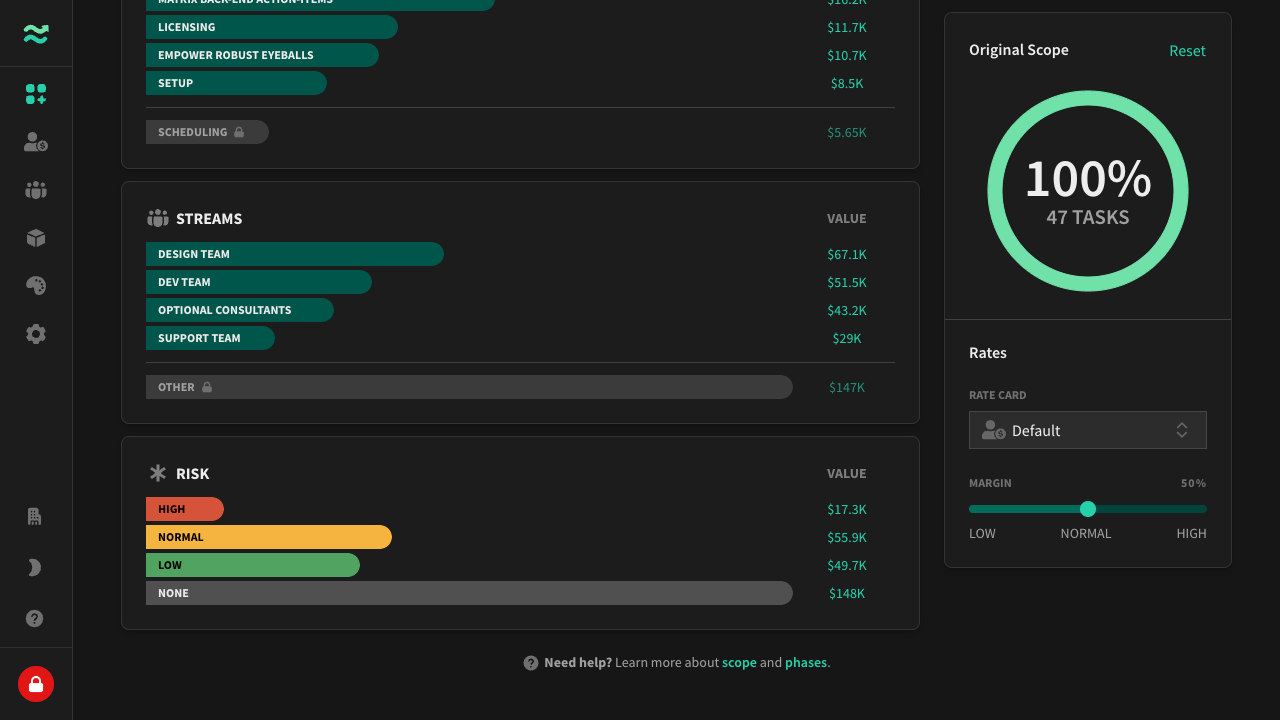
Task: Click the margin slider handle
Action: pos(1088,509)
